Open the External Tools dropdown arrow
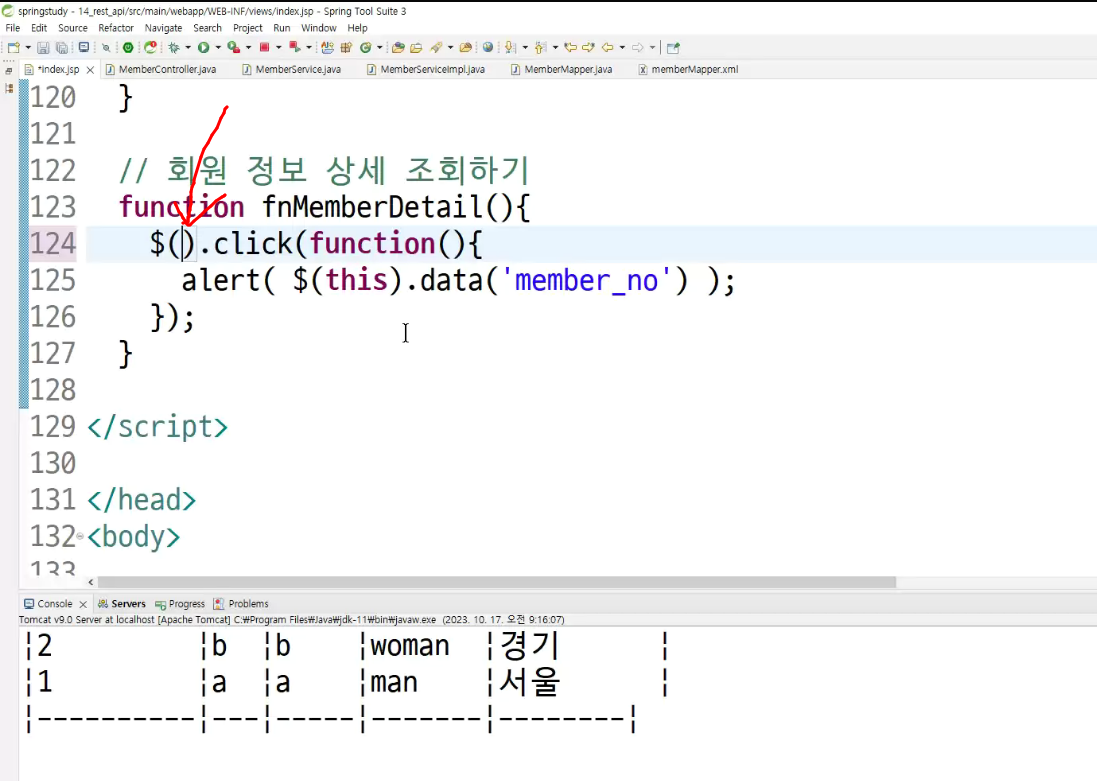This screenshot has height=781, width=1097. [x=248, y=48]
